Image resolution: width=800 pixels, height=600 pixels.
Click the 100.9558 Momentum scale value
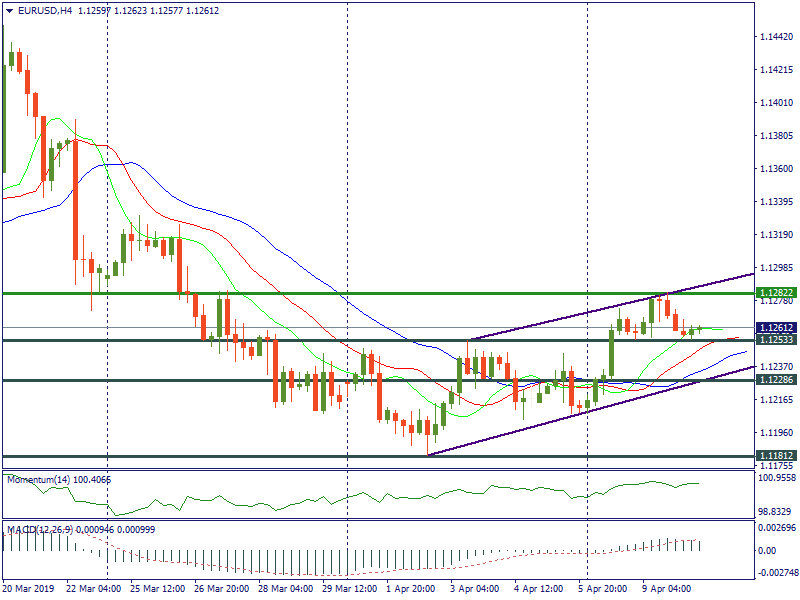(776, 478)
